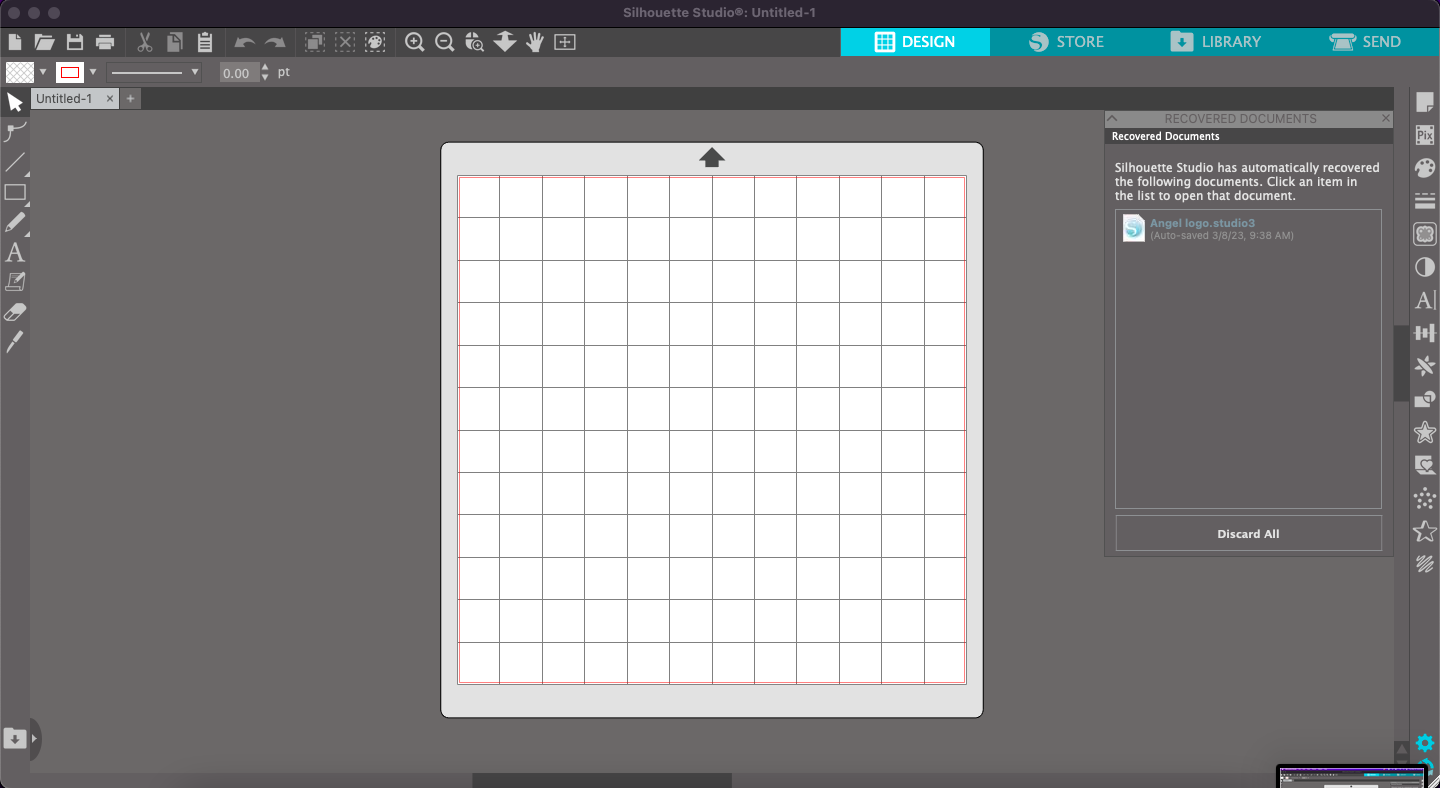Open the LIBRARY tab

pos(1215,42)
